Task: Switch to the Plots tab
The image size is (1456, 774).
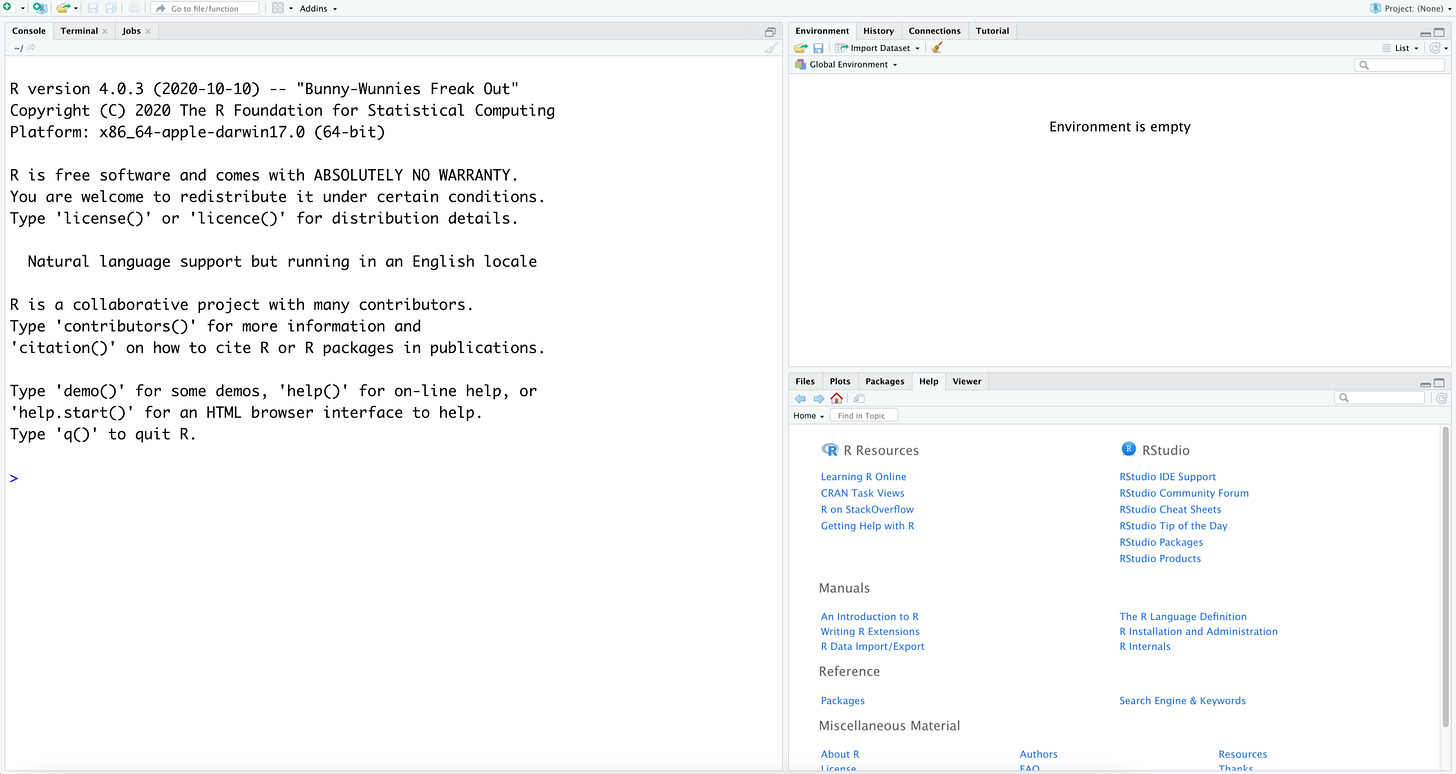Action: coord(840,381)
